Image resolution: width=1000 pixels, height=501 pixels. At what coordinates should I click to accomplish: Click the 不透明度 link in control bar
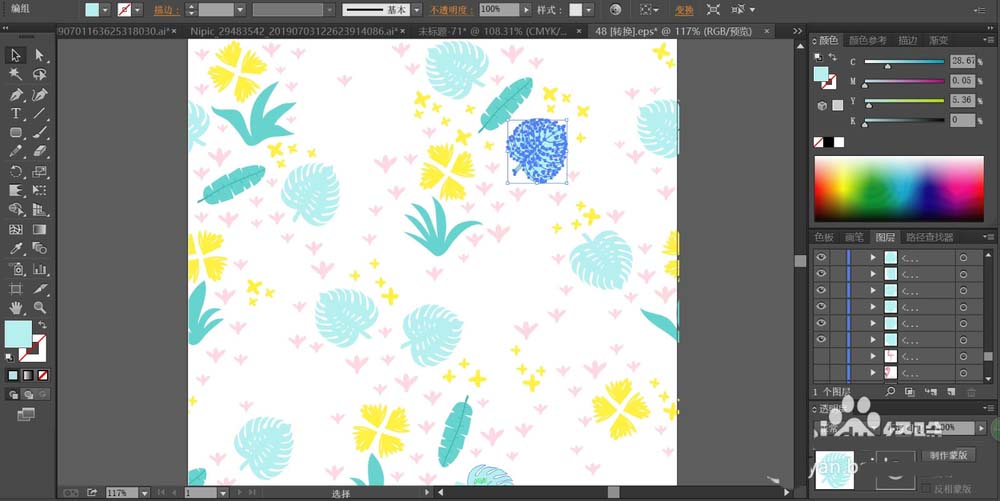click(450, 10)
